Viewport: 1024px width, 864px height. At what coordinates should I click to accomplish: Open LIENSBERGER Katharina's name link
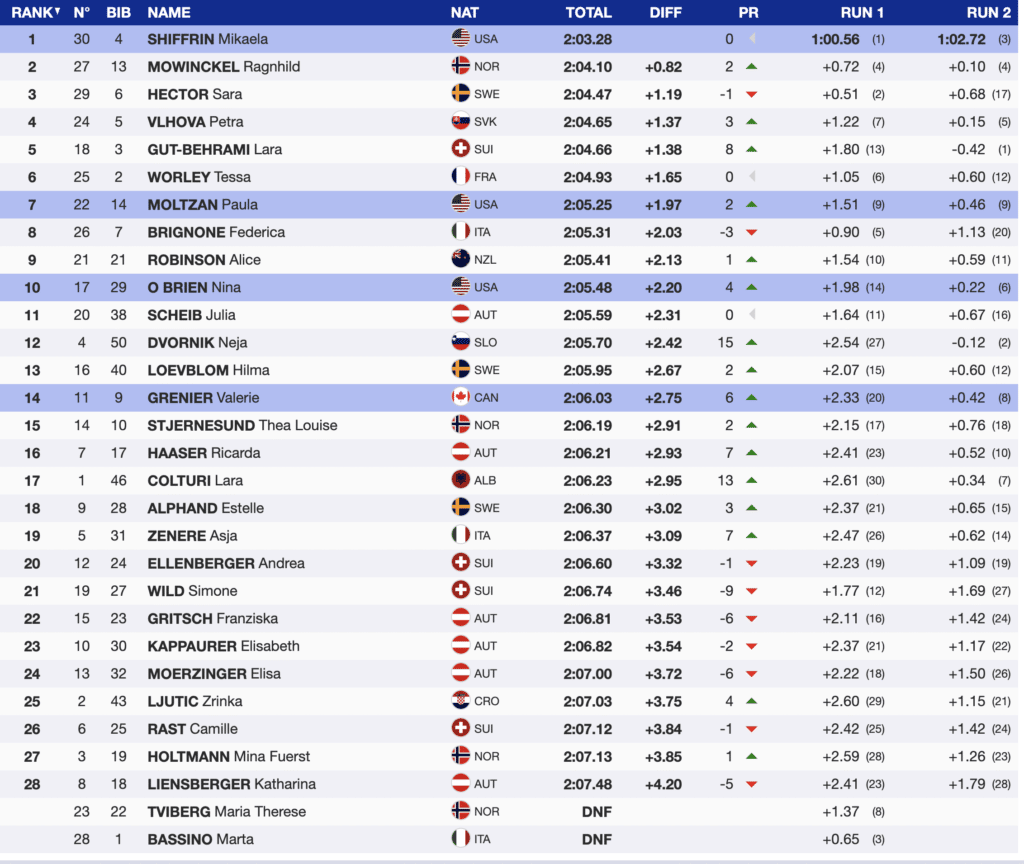pos(231,784)
